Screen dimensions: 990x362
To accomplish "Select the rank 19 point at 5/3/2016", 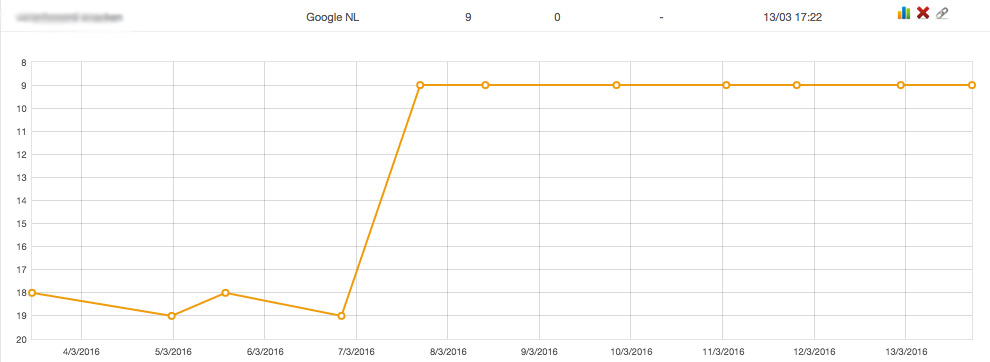I will click(x=172, y=316).
